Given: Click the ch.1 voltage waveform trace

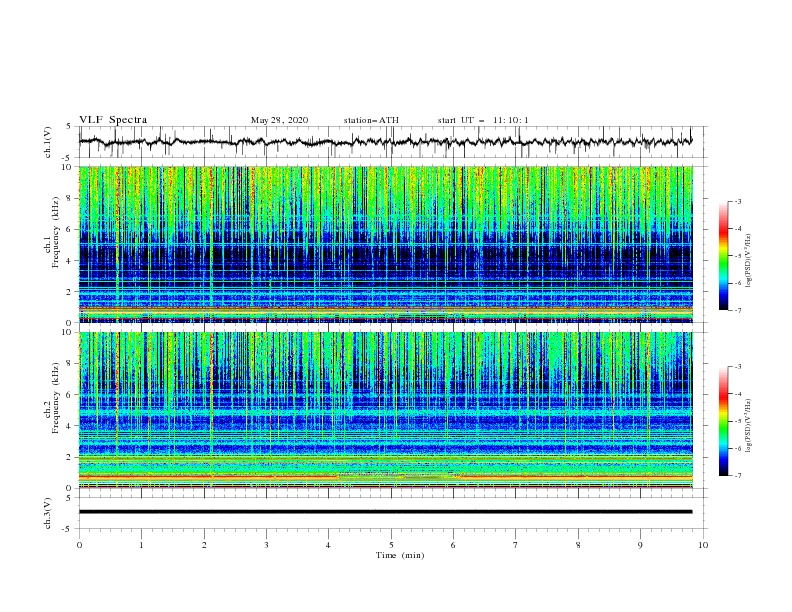Looking at the screenshot, I should click(x=385, y=142).
